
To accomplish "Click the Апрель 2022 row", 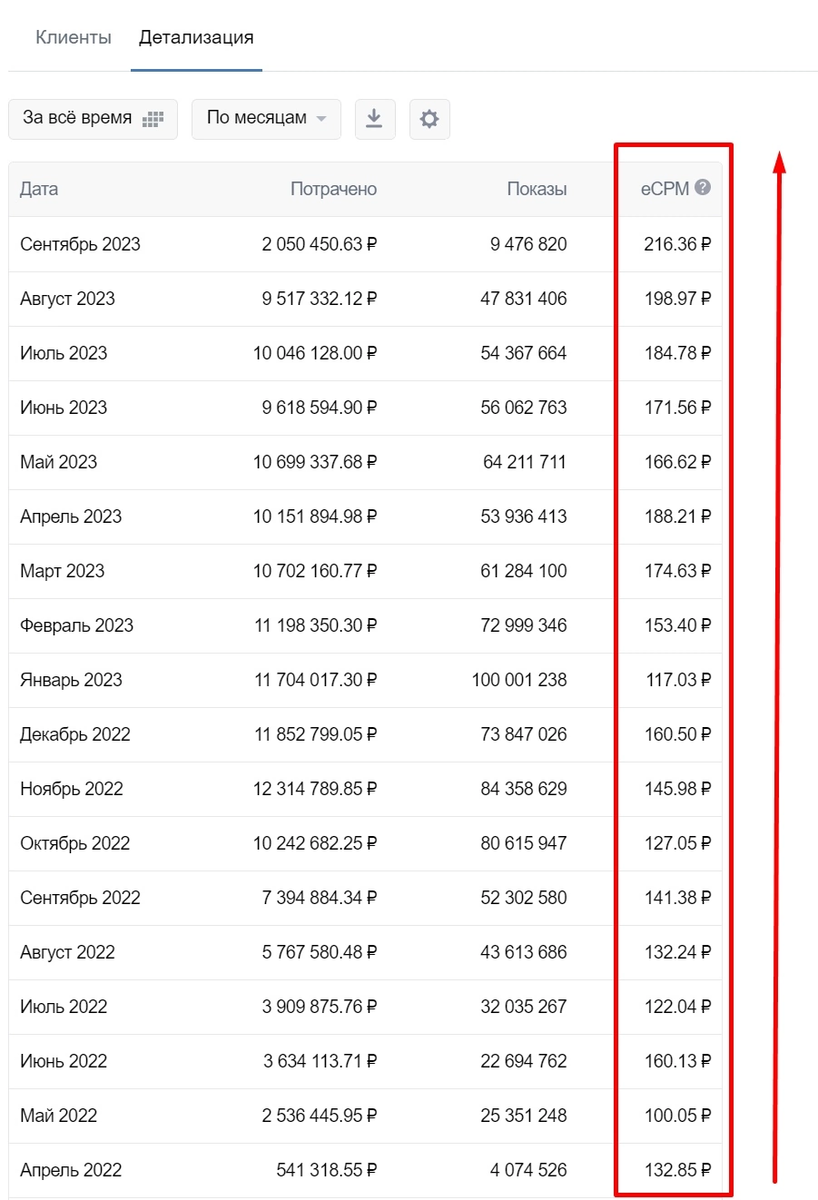I will tap(365, 1170).
